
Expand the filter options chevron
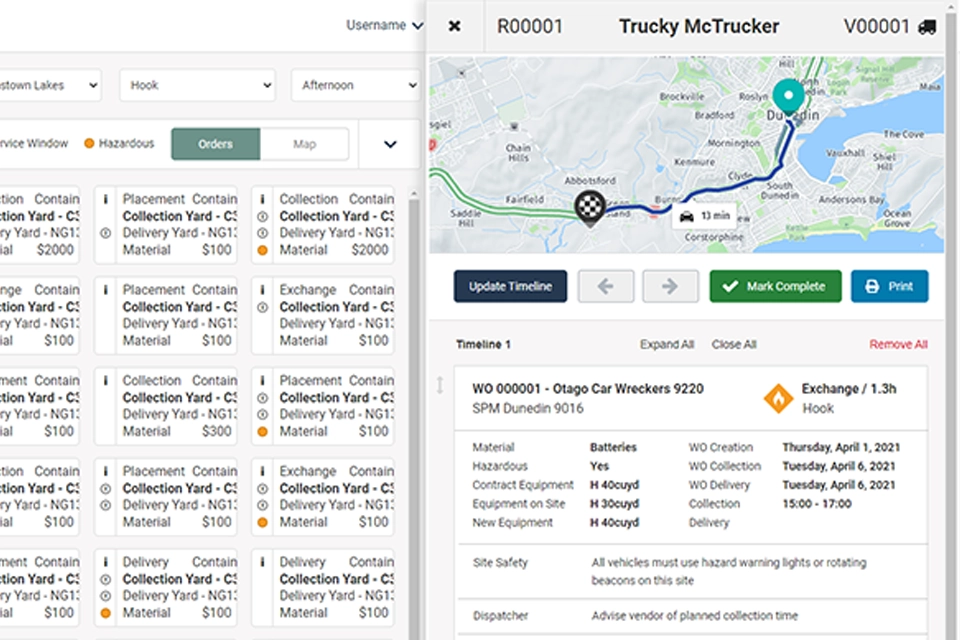pyautogui.click(x=390, y=144)
